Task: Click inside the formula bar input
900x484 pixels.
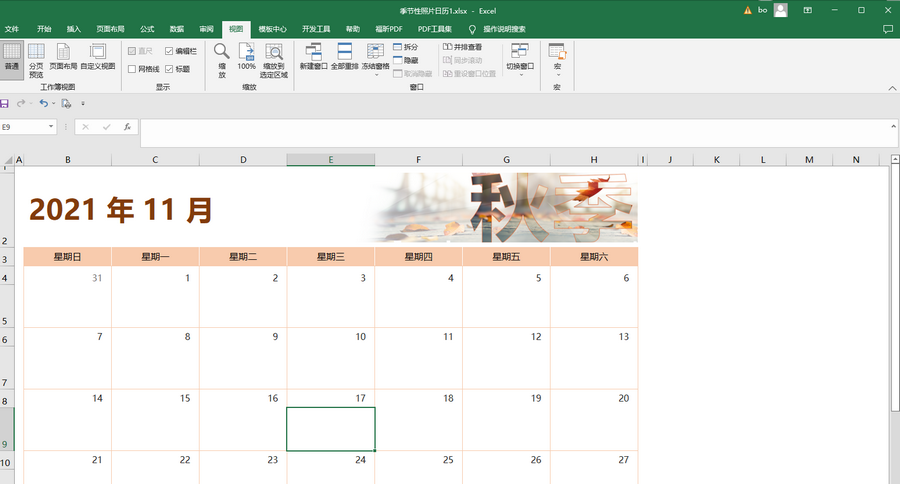Action: click(x=500, y=128)
